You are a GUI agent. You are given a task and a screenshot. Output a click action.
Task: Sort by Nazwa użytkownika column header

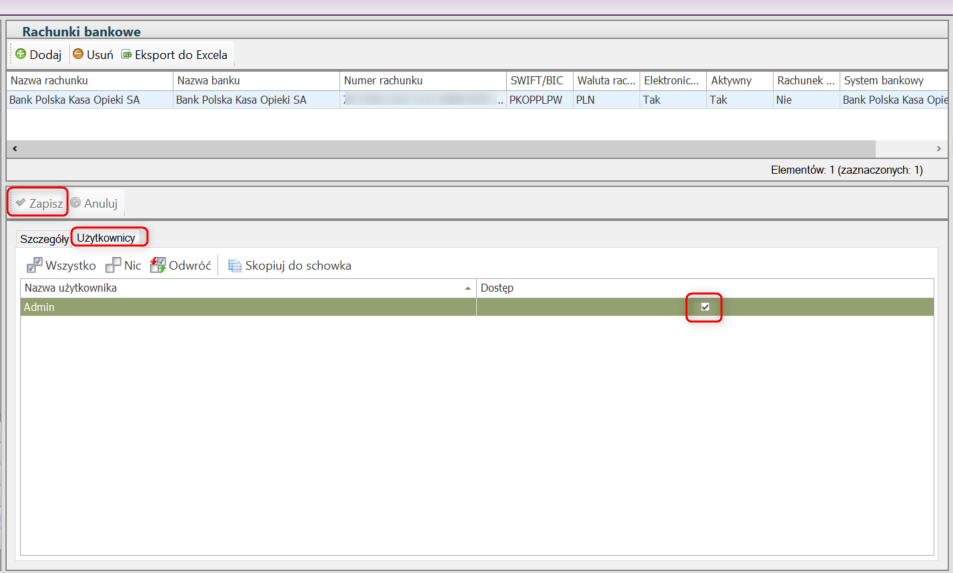[248, 288]
